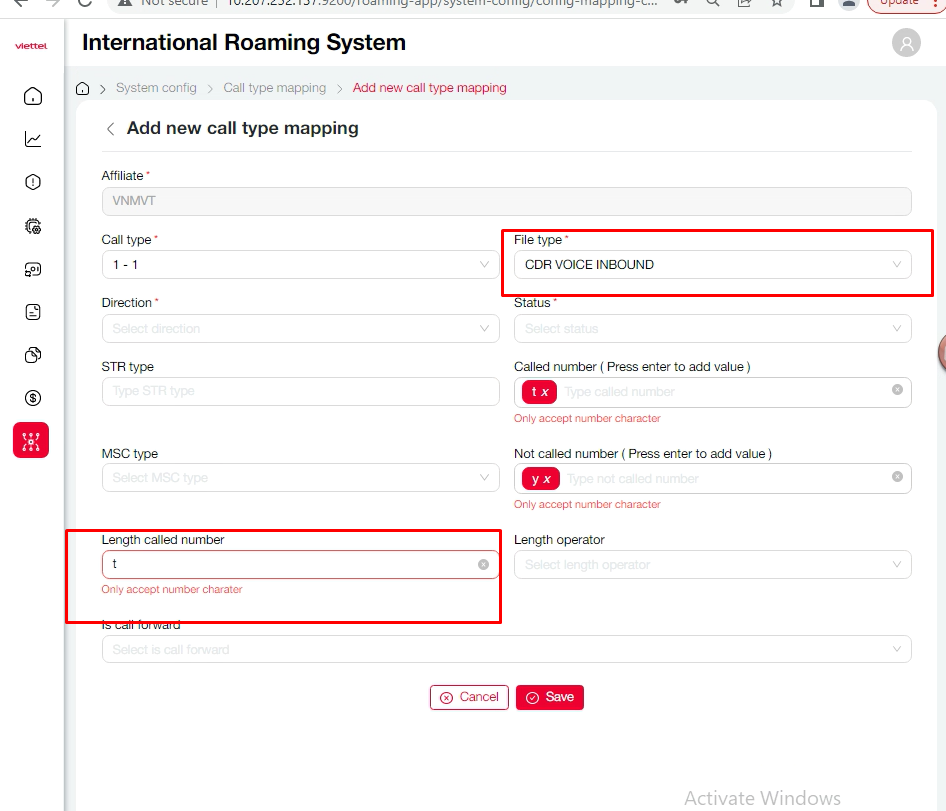Go to System config in the breadcrumb
The height and width of the screenshot is (811, 946).
click(156, 88)
